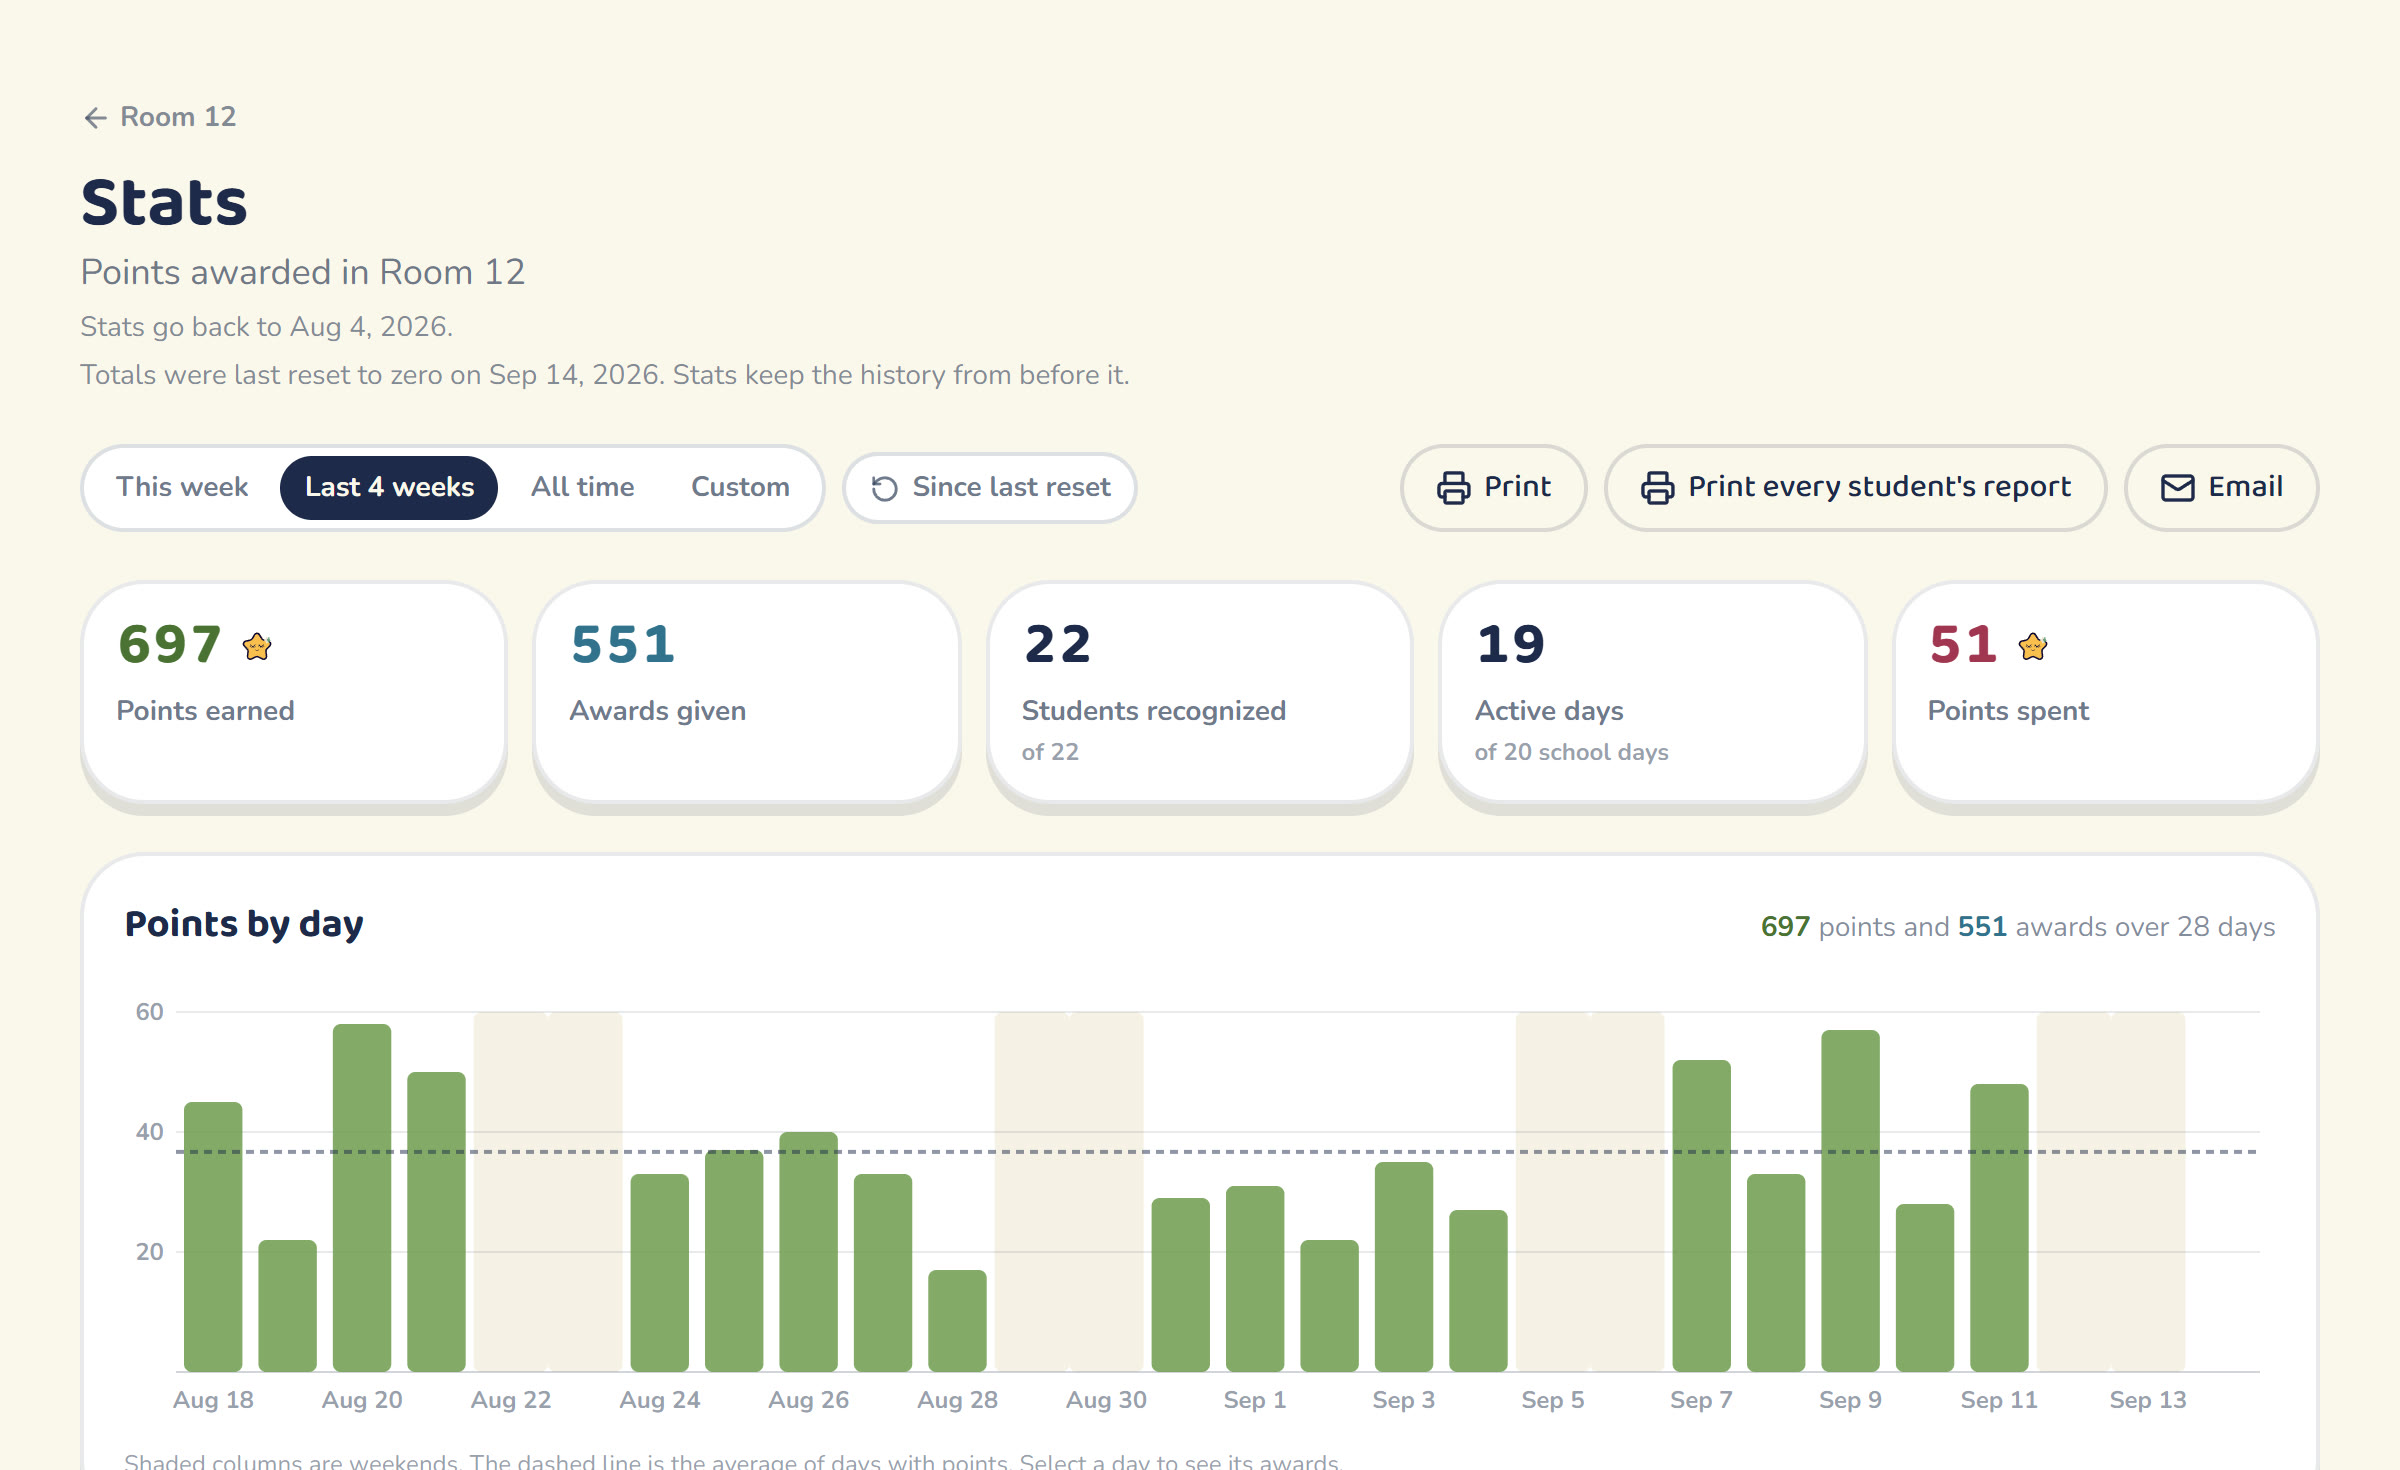Open the Active days card

[1652, 692]
